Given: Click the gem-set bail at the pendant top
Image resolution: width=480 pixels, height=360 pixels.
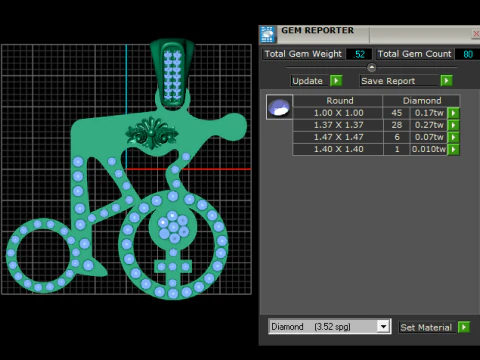Looking at the screenshot, I should click(x=172, y=72).
